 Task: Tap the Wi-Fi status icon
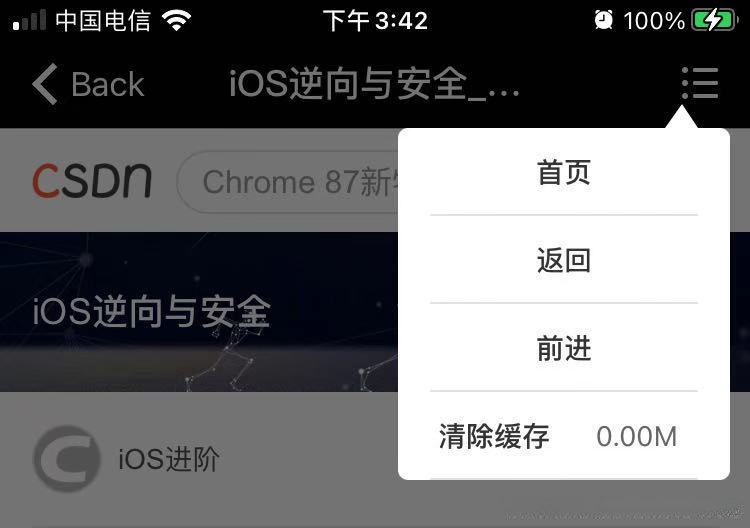176,20
